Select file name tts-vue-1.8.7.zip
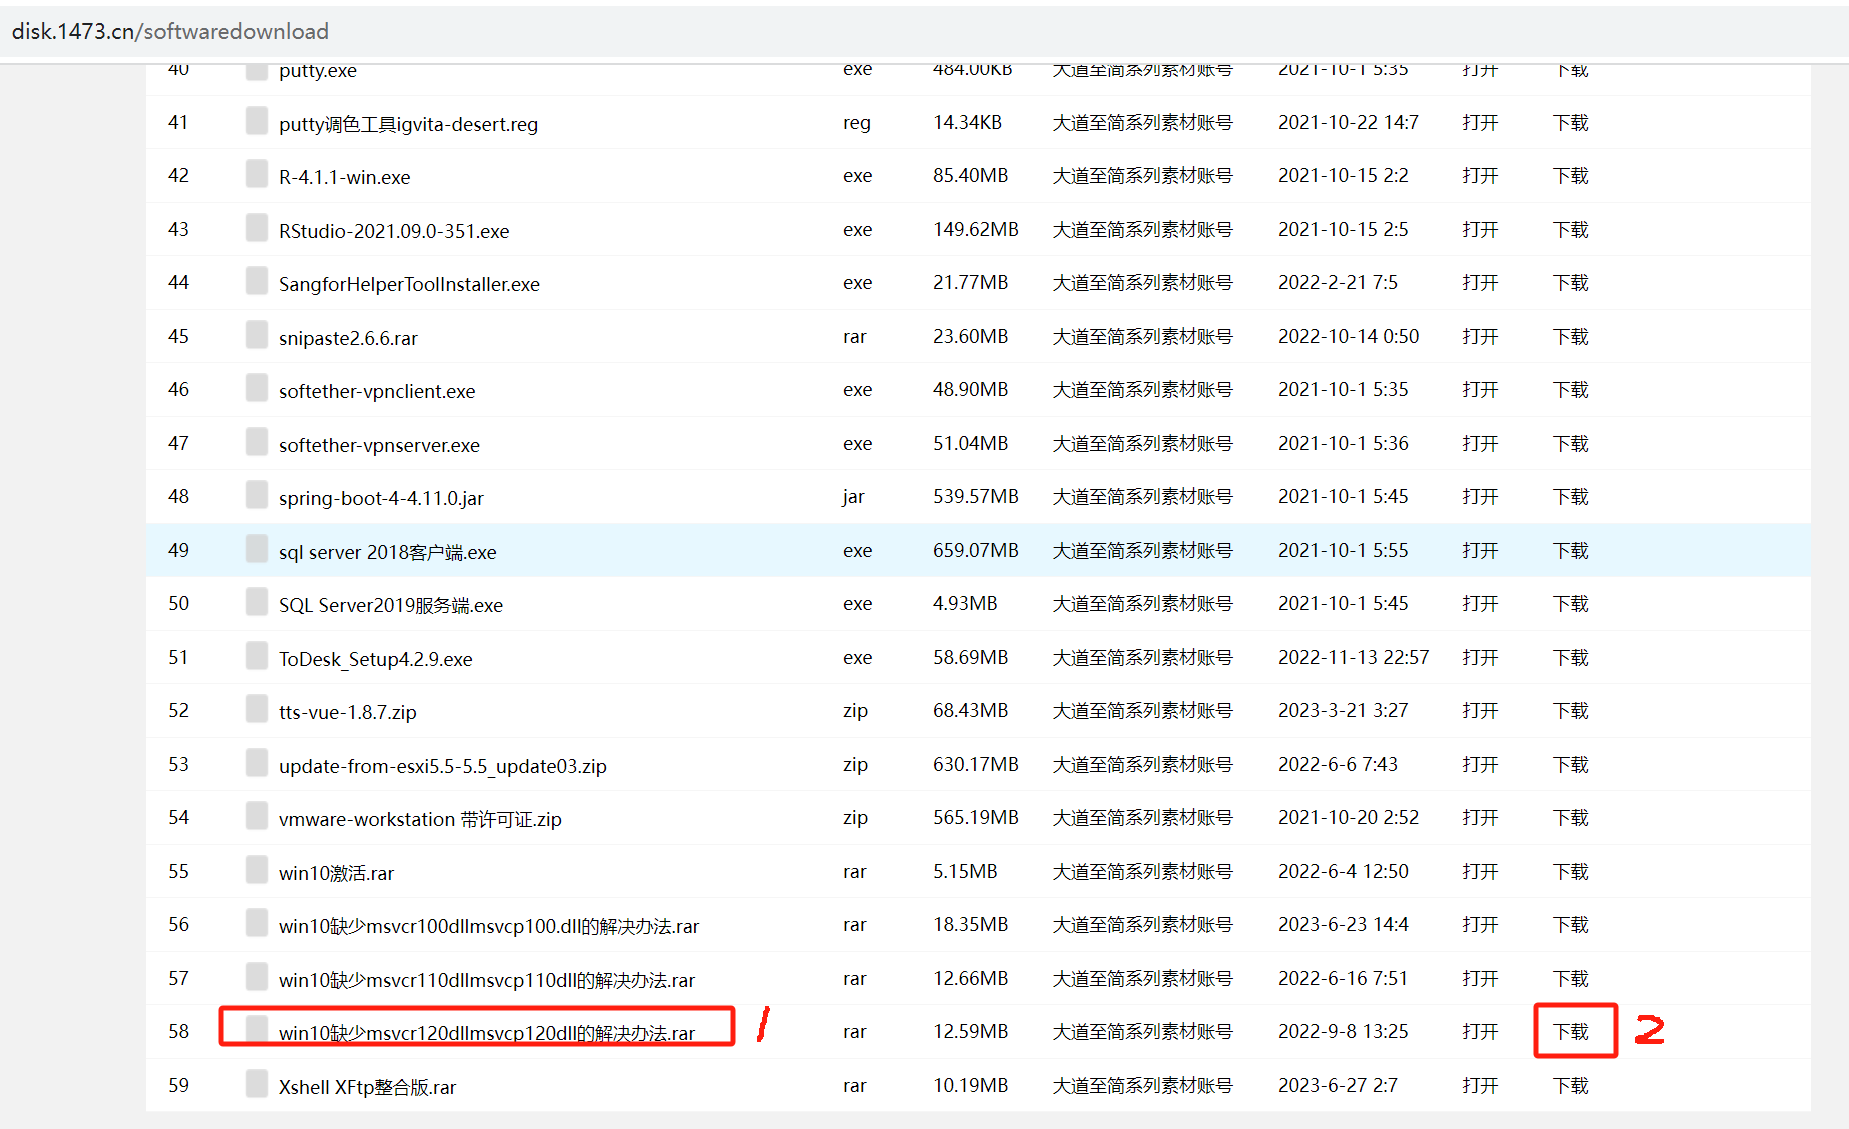This screenshot has width=1849, height=1129. click(348, 712)
